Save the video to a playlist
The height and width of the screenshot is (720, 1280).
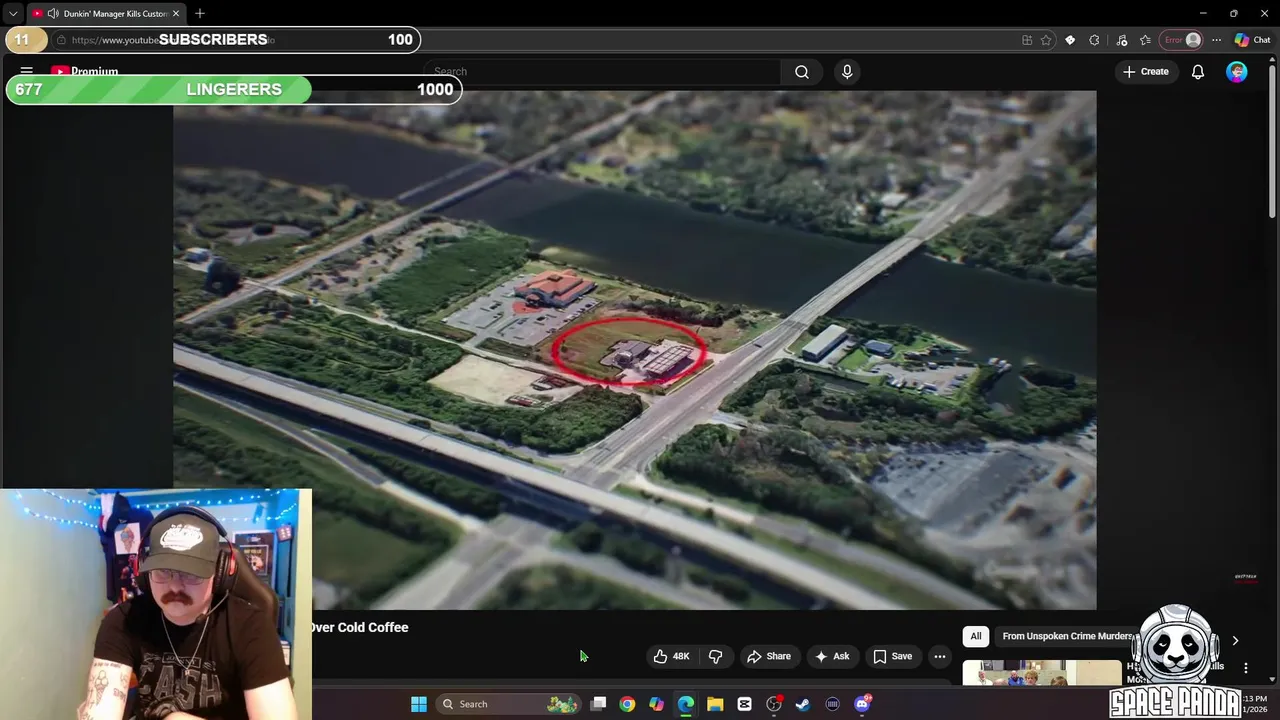pyautogui.click(x=892, y=656)
